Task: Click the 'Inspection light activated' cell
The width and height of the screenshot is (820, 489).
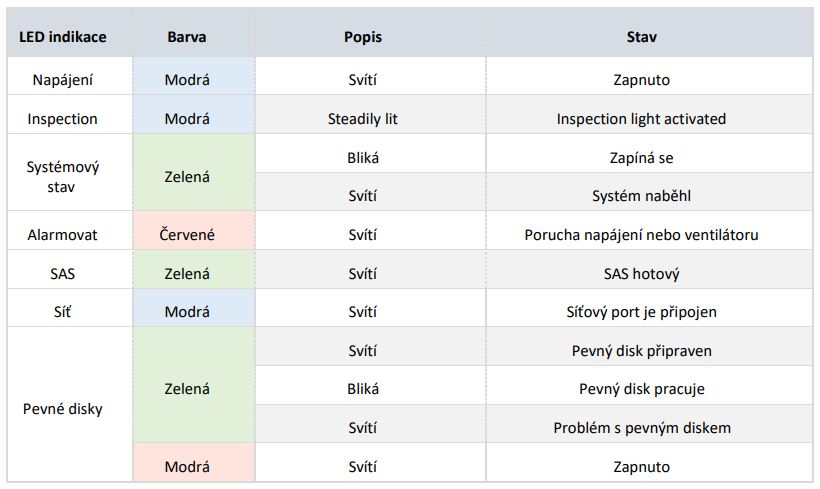Action: pyautogui.click(x=641, y=118)
